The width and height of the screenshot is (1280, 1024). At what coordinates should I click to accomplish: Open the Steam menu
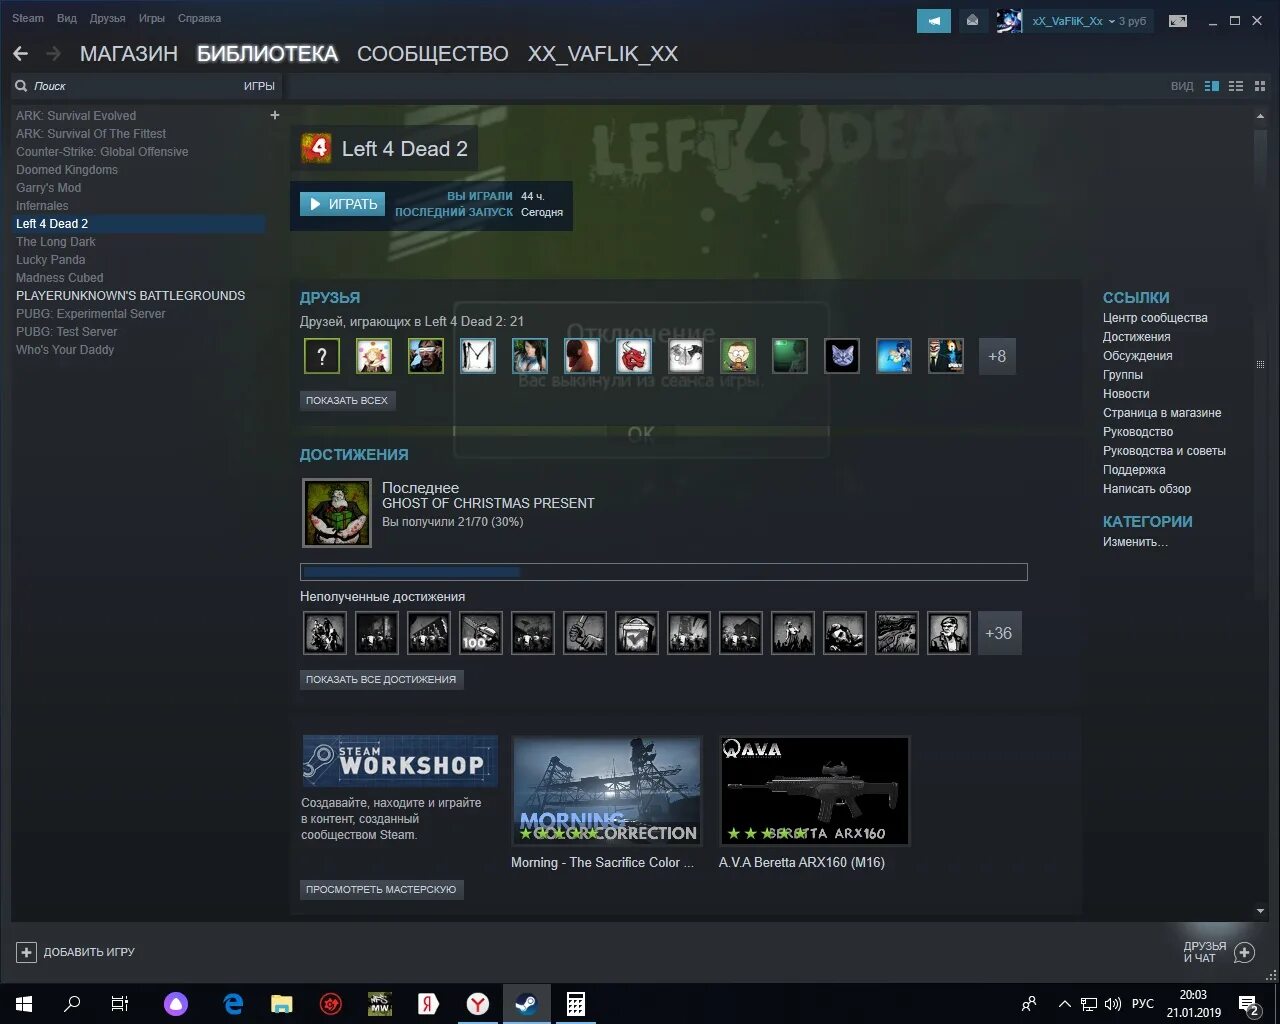(28, 18)
